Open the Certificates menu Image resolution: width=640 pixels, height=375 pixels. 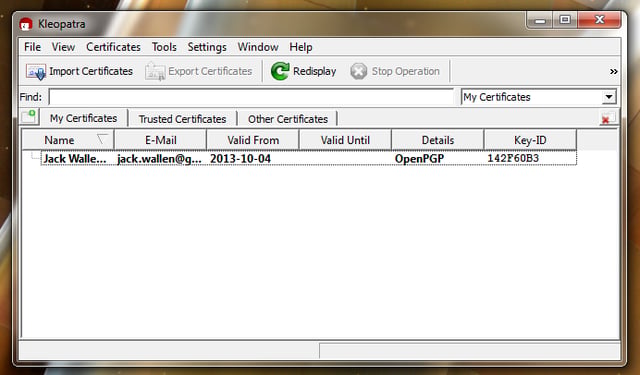tap(113, 47)
